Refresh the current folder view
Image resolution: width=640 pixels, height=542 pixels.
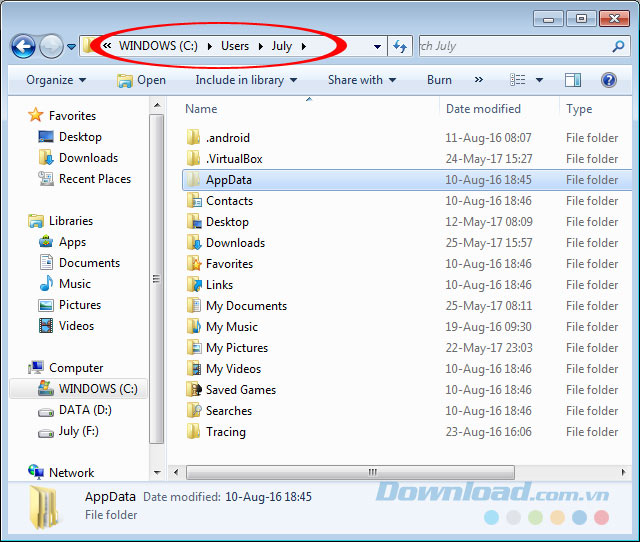click(400, 46)
